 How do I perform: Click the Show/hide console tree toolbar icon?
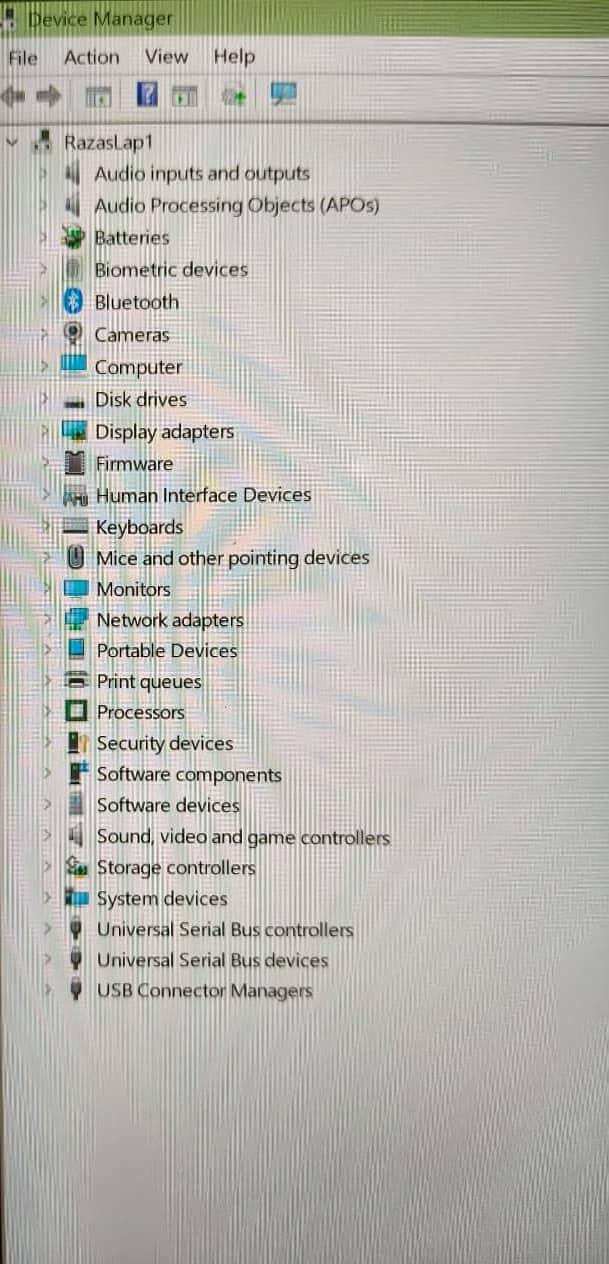99,96
